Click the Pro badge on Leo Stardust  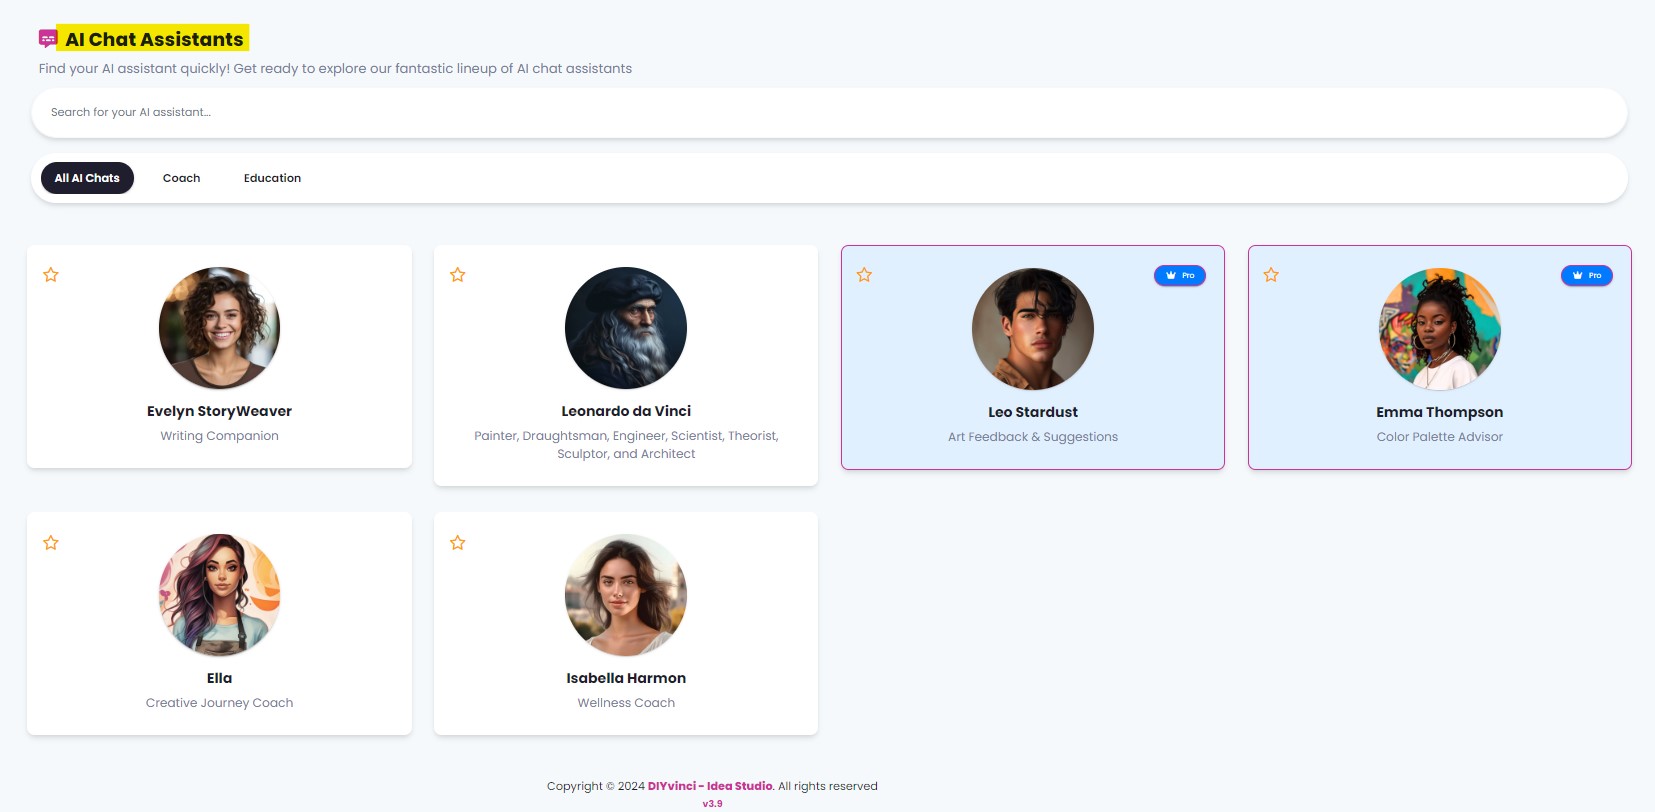click(1180, 275)
